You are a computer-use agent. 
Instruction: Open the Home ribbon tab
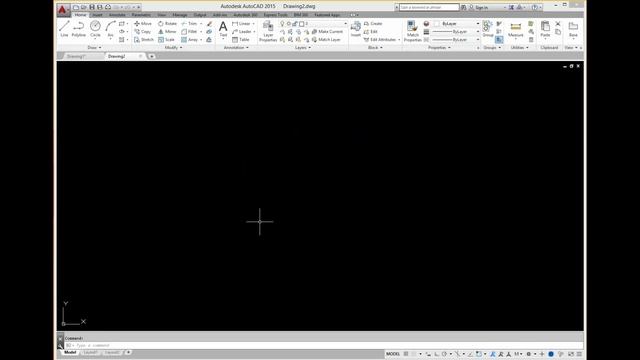click(80, 15)
